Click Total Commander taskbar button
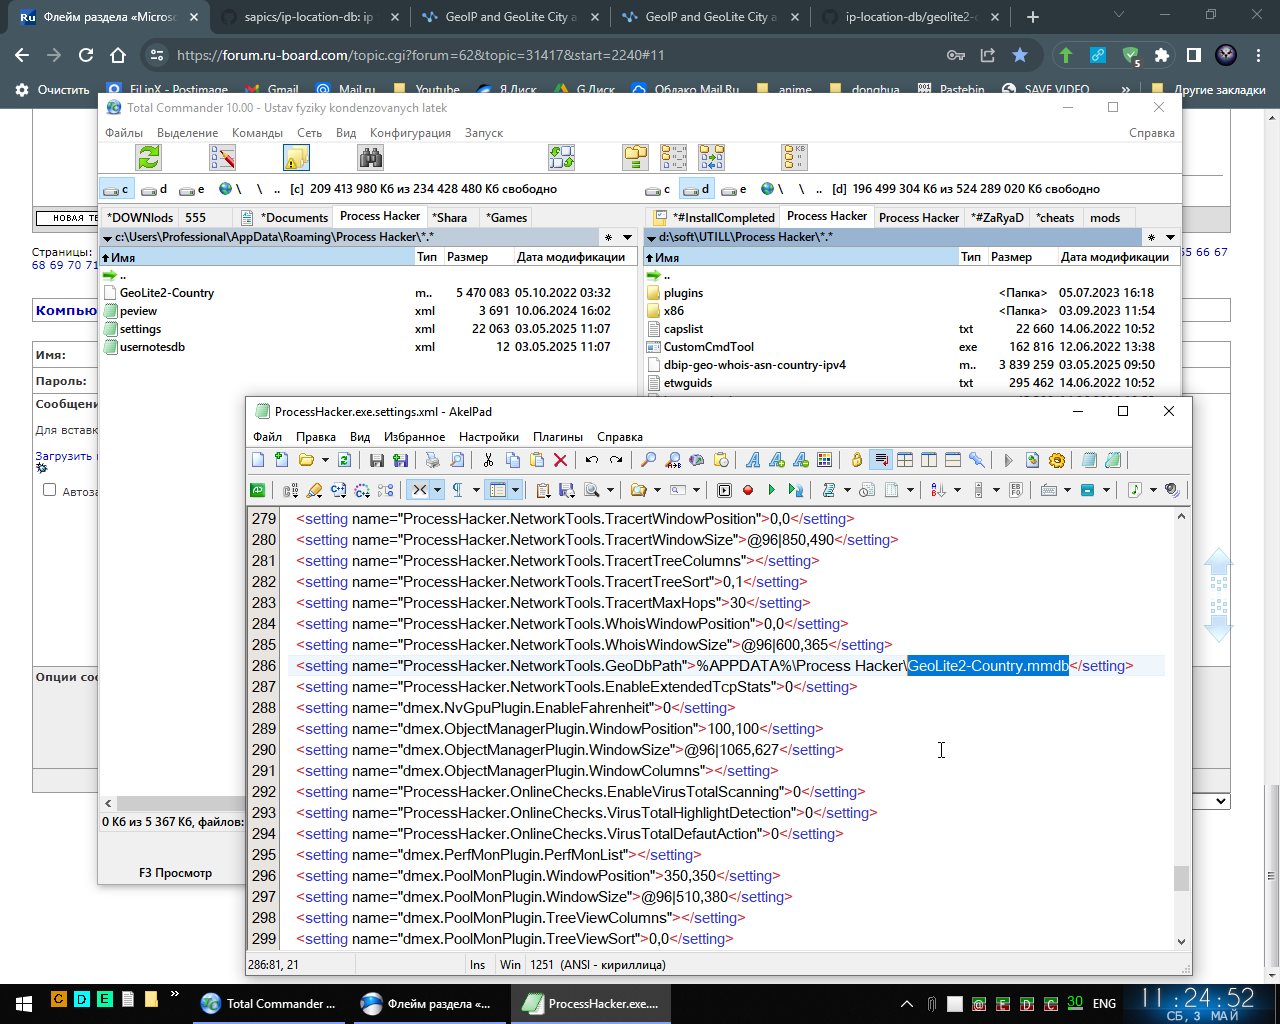The width and height of the screenshot is (1280, 1024). click(x=270, y=1003)
